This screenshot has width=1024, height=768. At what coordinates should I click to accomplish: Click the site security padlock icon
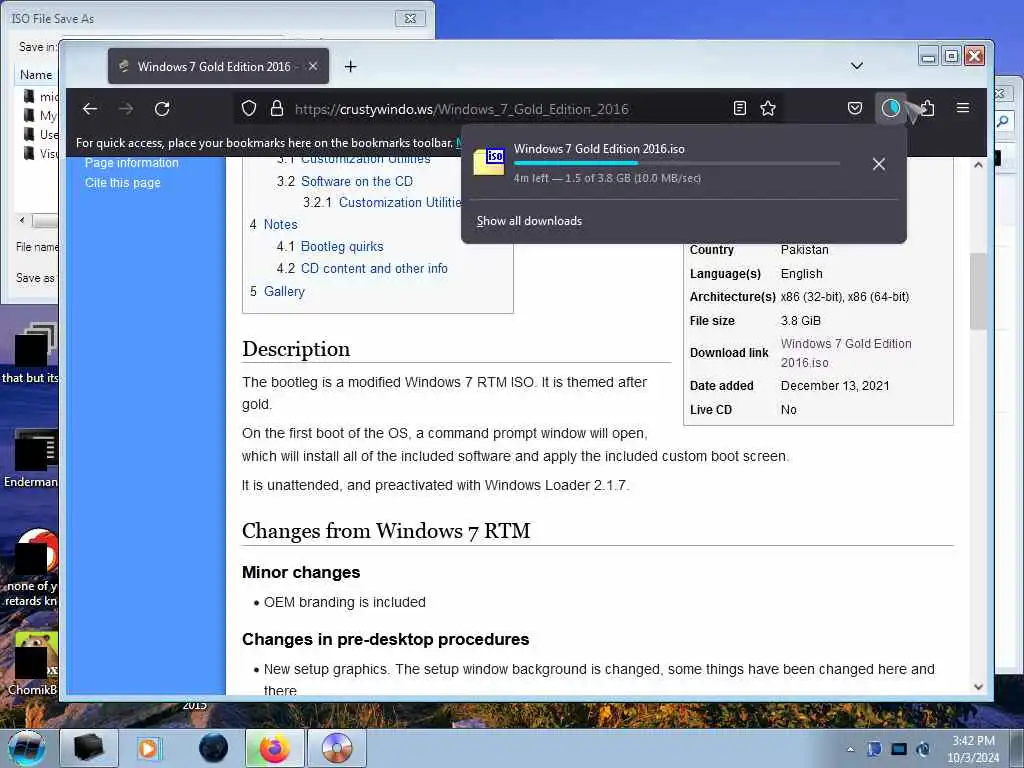click(277, 108)
